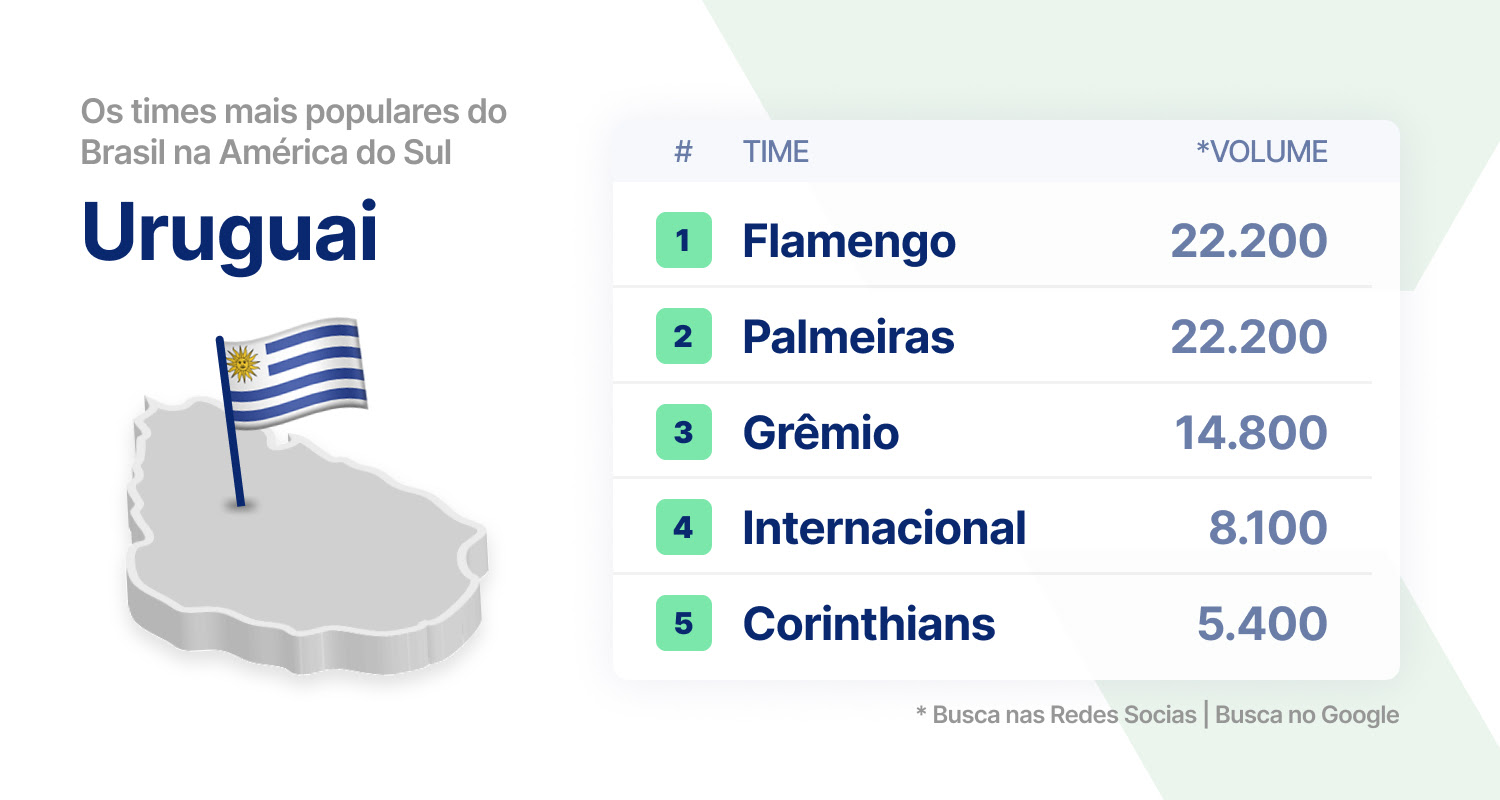Viewport: 1500px width, 800px height.
Task: Select the green rank 4 badge
Action: tap(684, 527)
